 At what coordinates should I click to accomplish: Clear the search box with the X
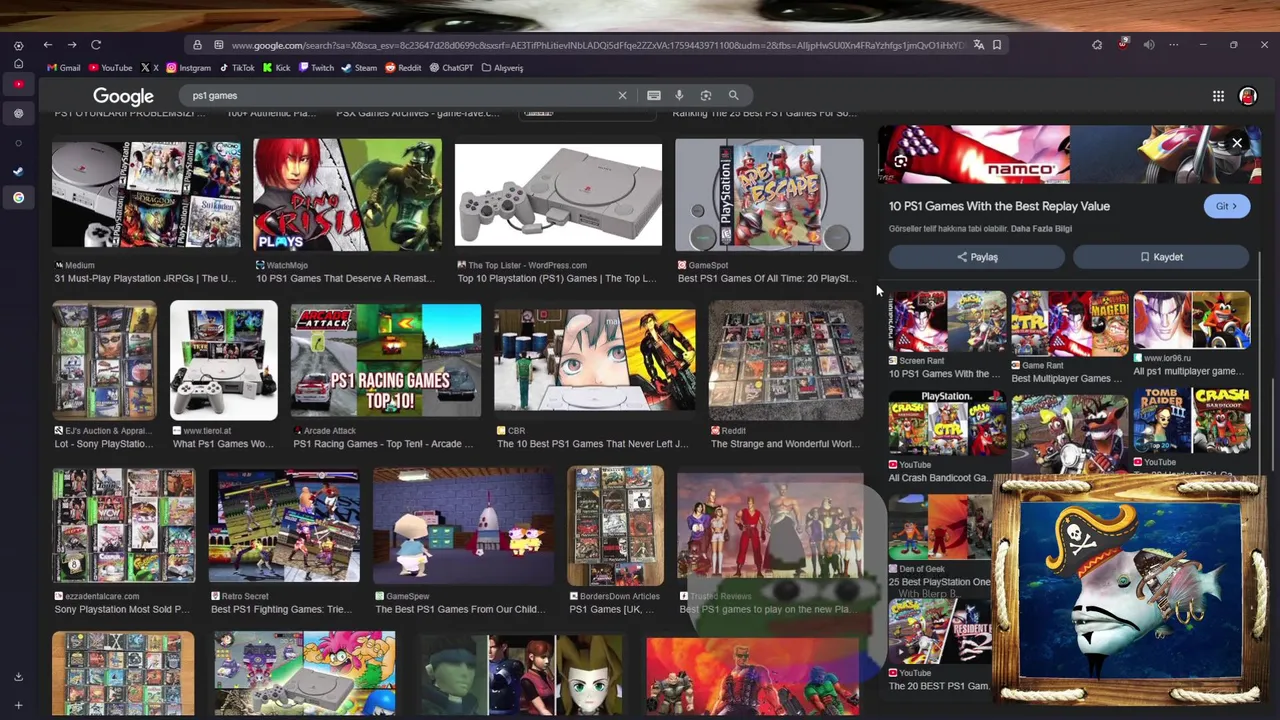point(622,95)
